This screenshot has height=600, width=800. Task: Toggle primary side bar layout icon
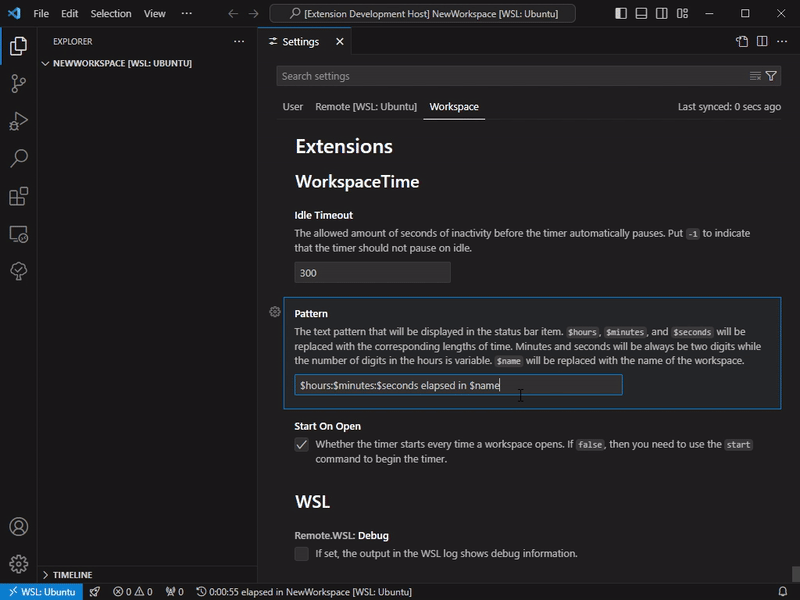click(x=621, y=14)
